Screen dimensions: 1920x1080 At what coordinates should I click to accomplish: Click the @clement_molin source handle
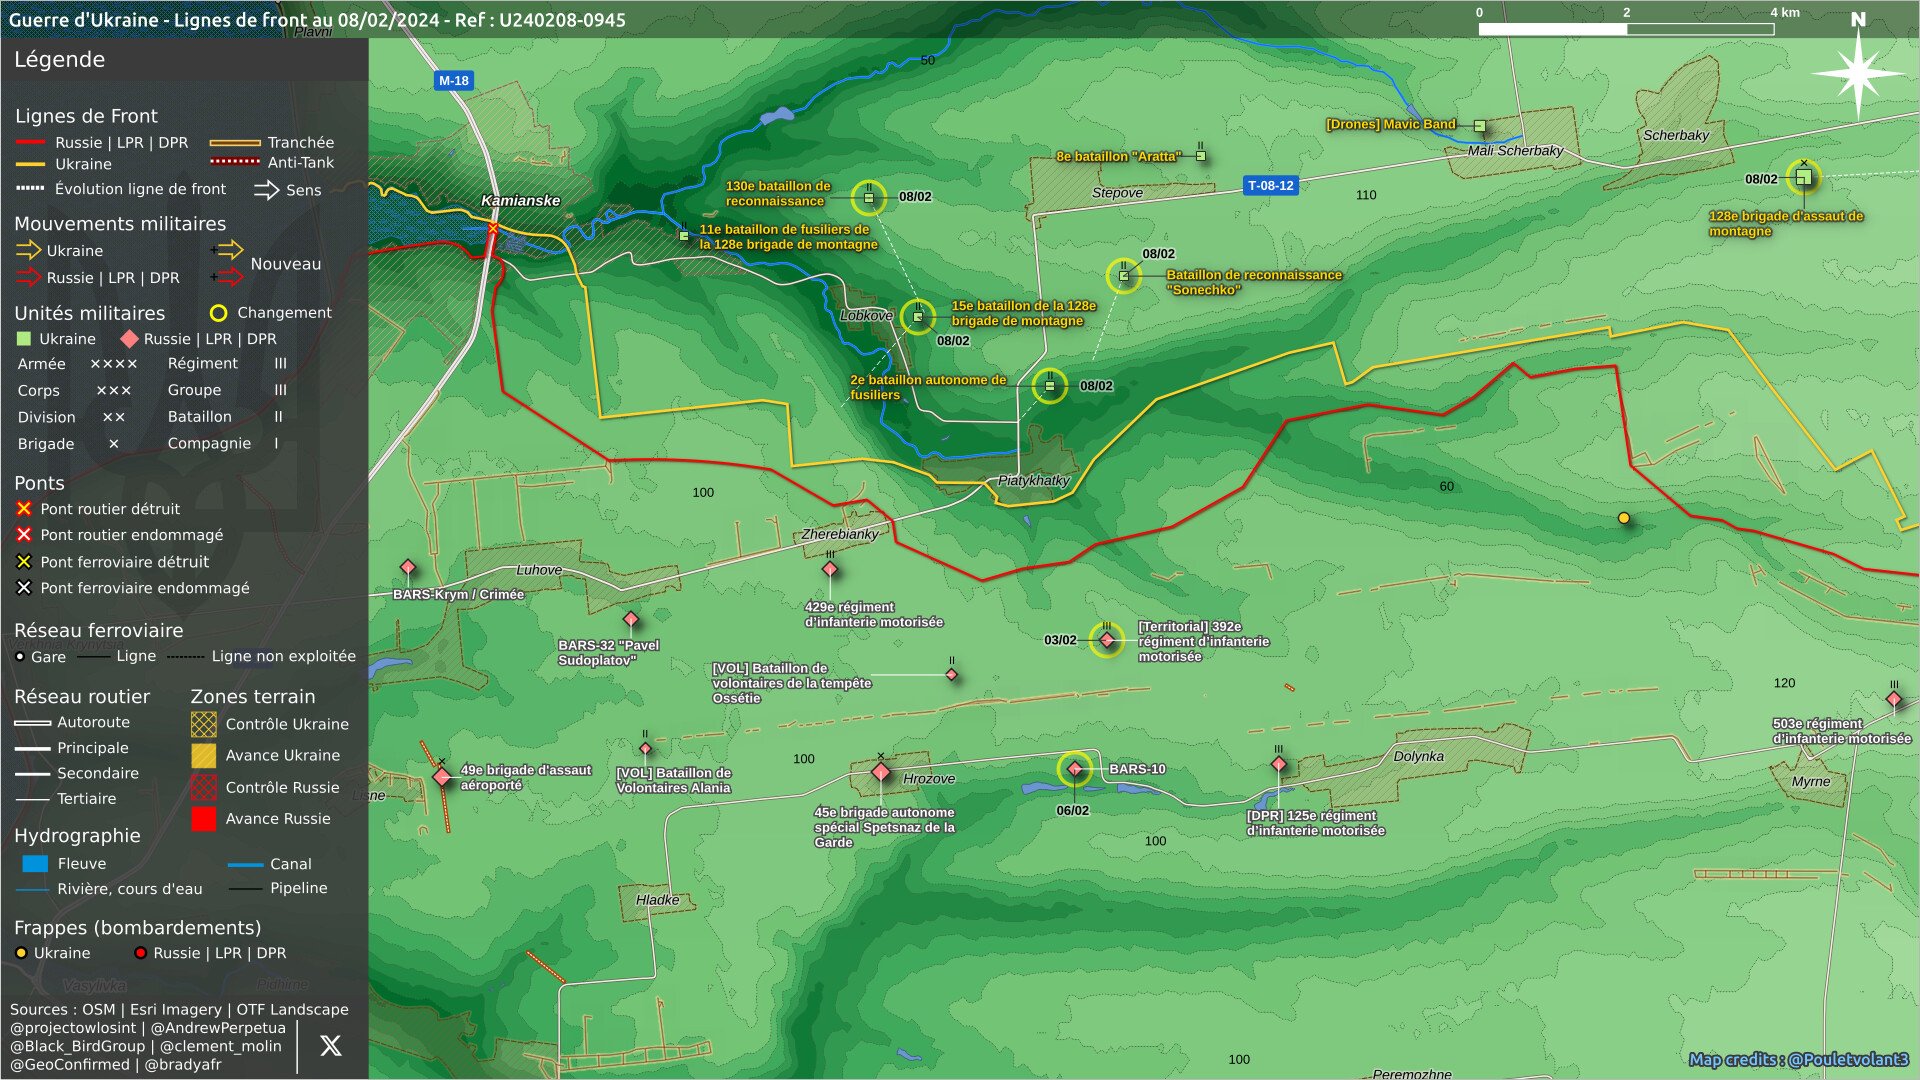click(221, 1047)
